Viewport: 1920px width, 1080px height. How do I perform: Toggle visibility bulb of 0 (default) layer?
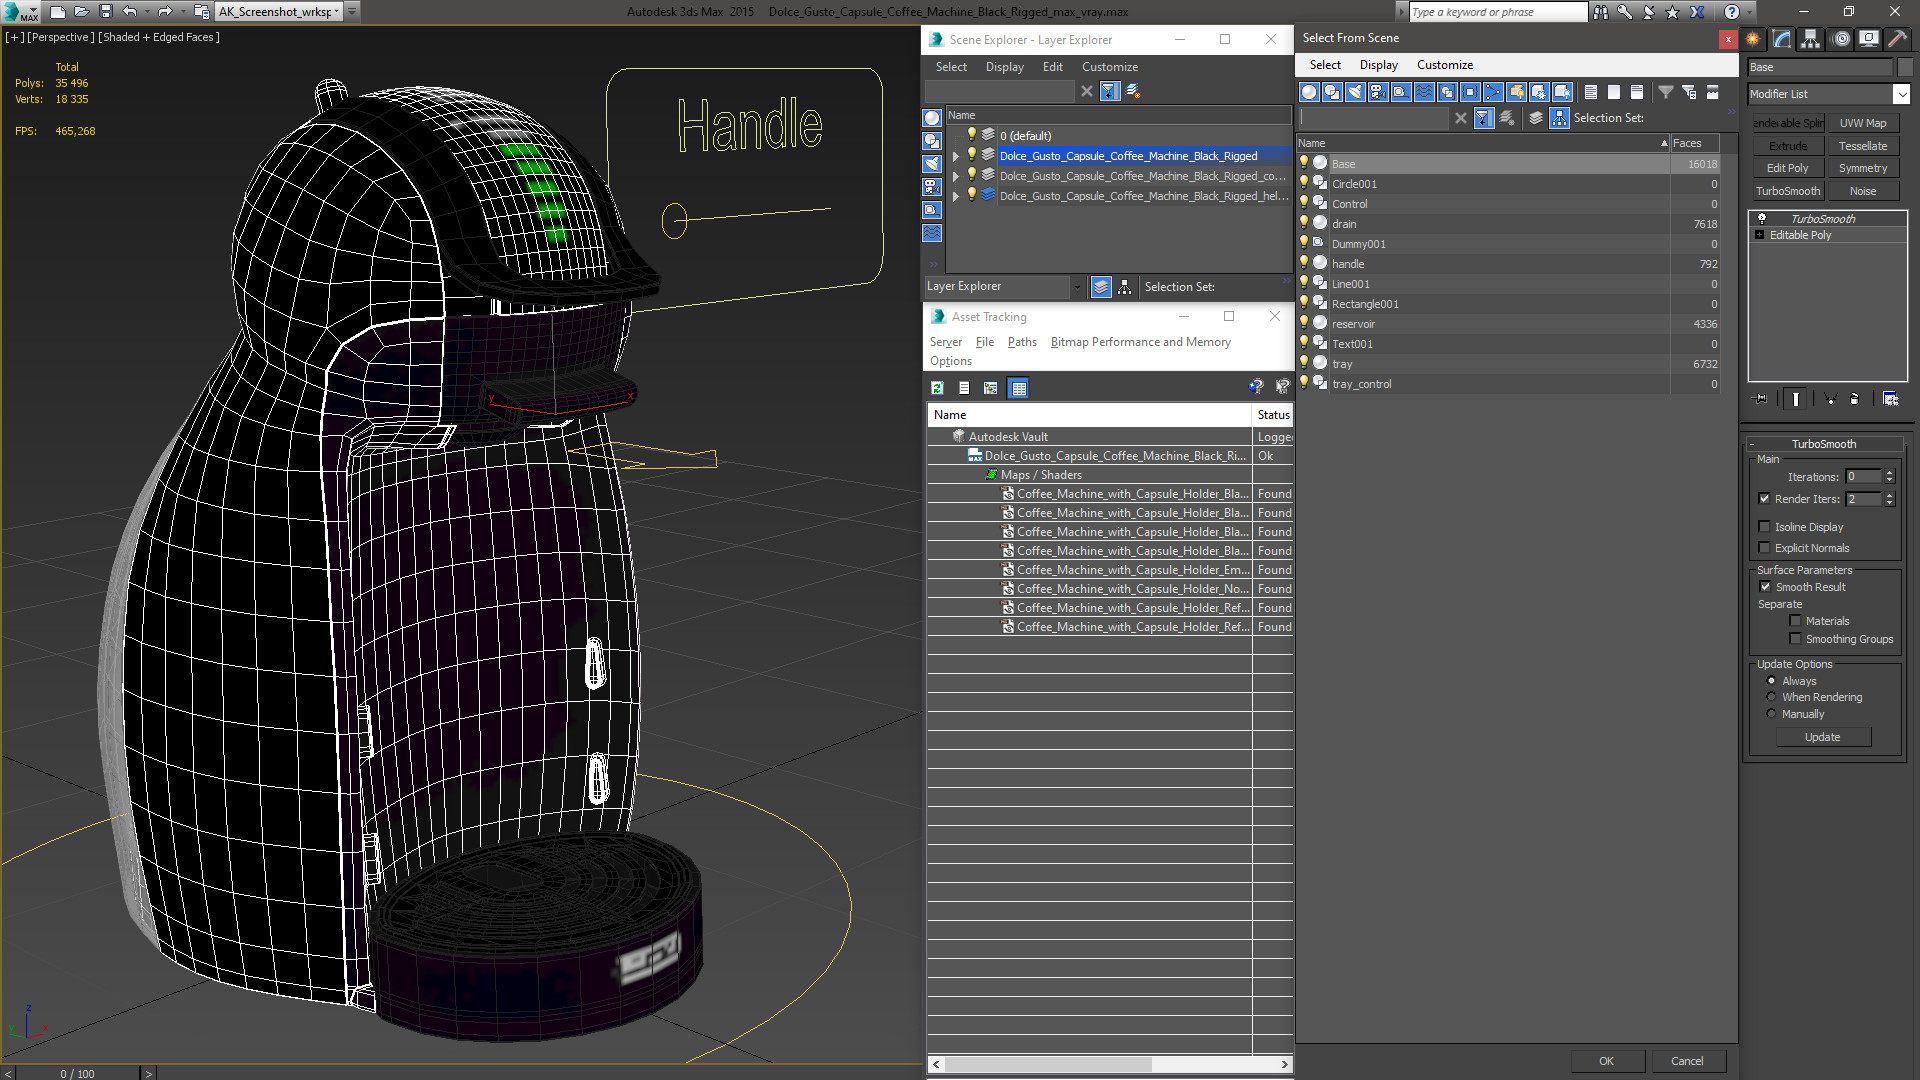tap(971, 135)
